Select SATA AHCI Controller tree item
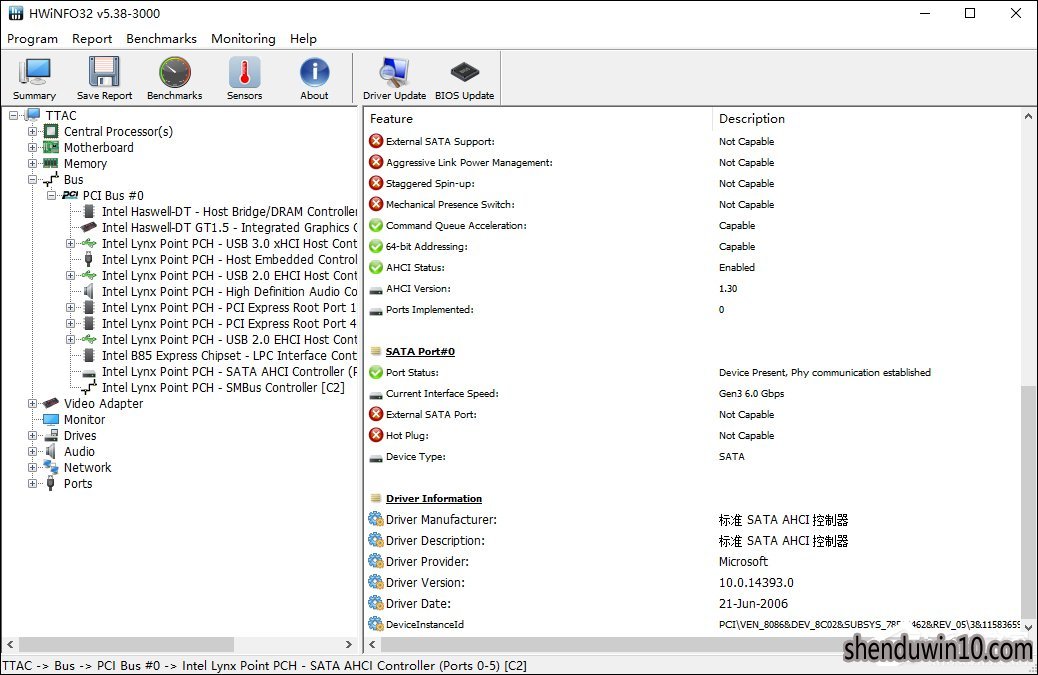1038x675 pixels. [229, 371]
